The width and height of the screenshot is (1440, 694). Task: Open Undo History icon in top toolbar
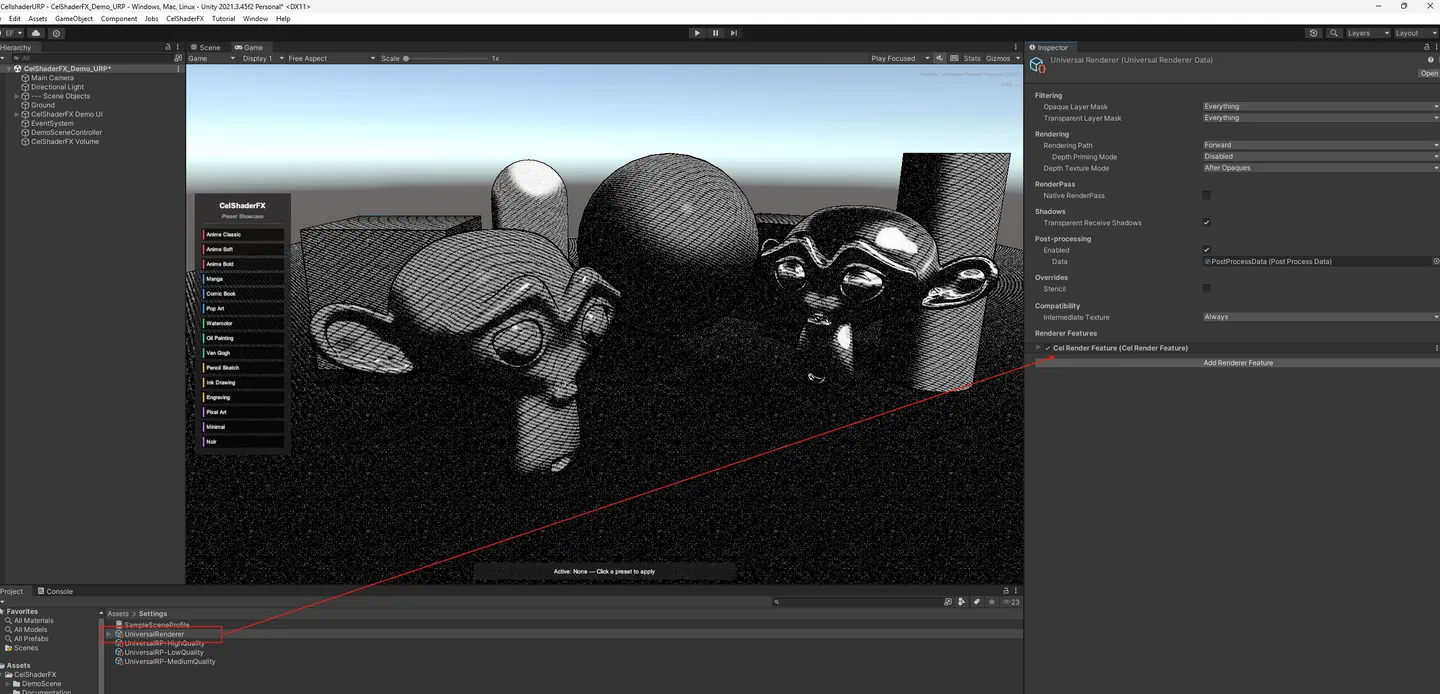(1313, 33)
